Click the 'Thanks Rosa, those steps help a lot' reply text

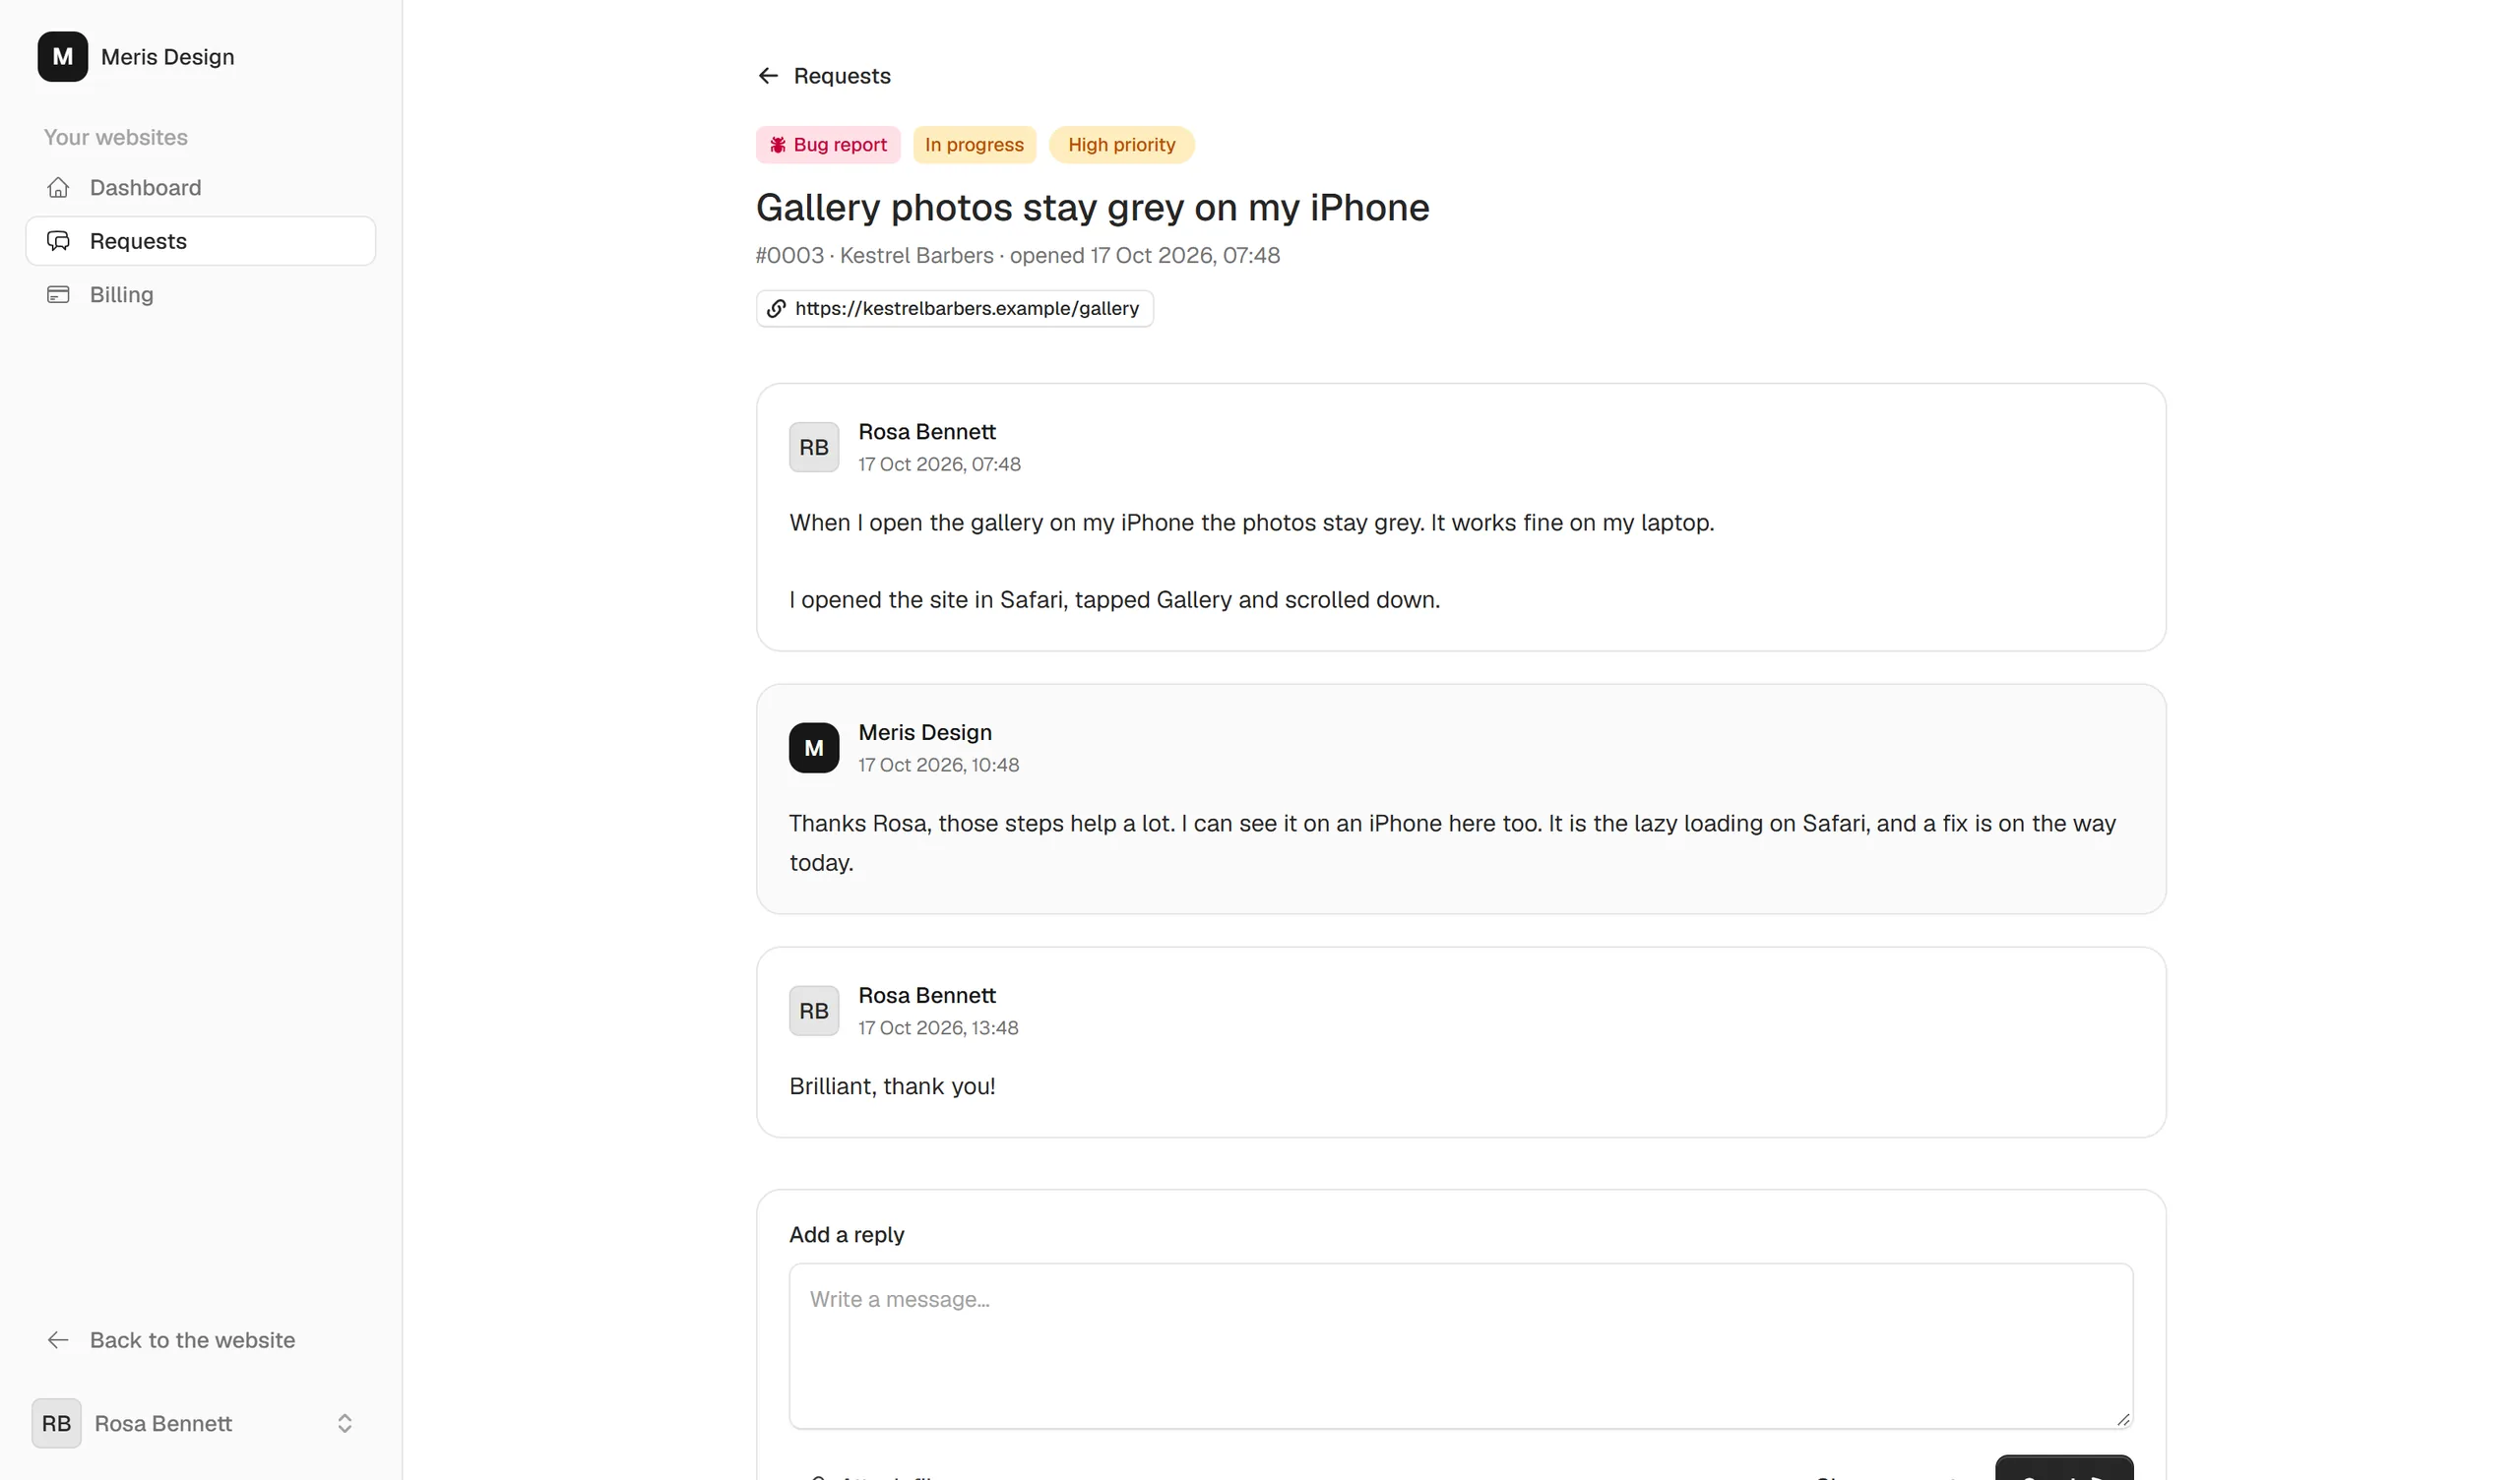(x=1453, y=843)
